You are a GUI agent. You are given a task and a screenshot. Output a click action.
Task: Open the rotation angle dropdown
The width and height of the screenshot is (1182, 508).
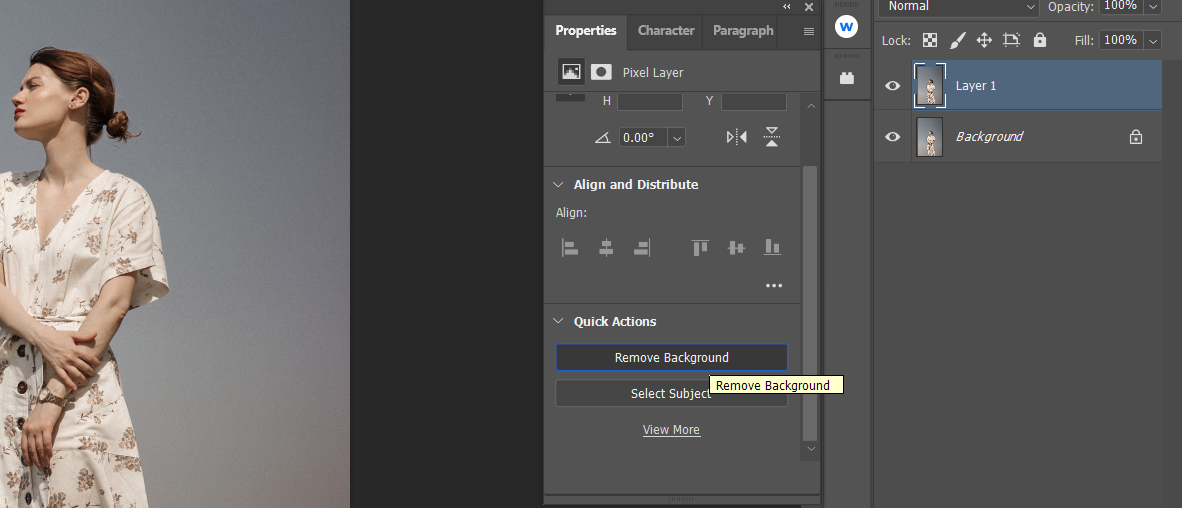coord(677,138)
